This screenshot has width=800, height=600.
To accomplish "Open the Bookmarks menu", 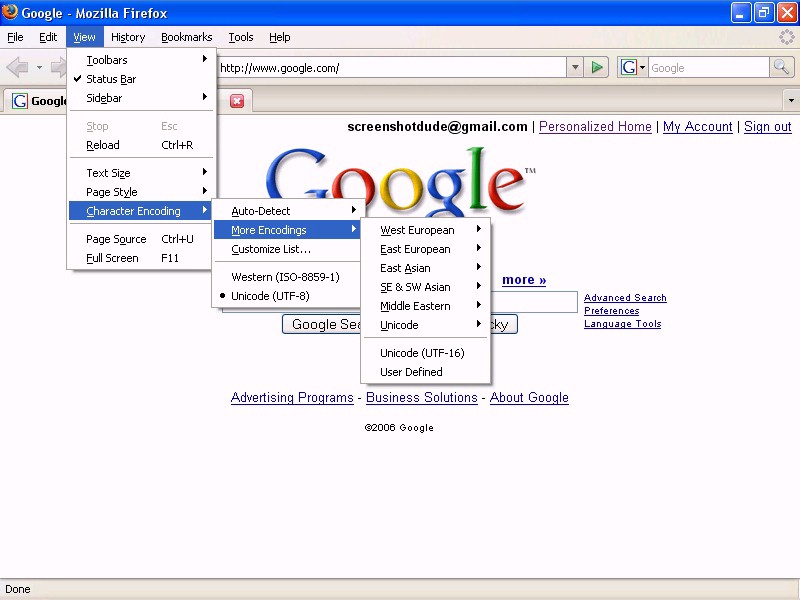I will [x=186, y=37].
